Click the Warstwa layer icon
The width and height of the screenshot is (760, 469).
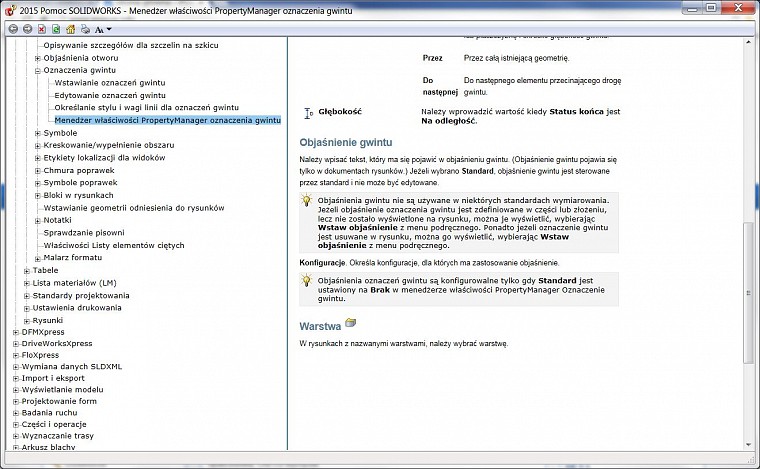350,323
